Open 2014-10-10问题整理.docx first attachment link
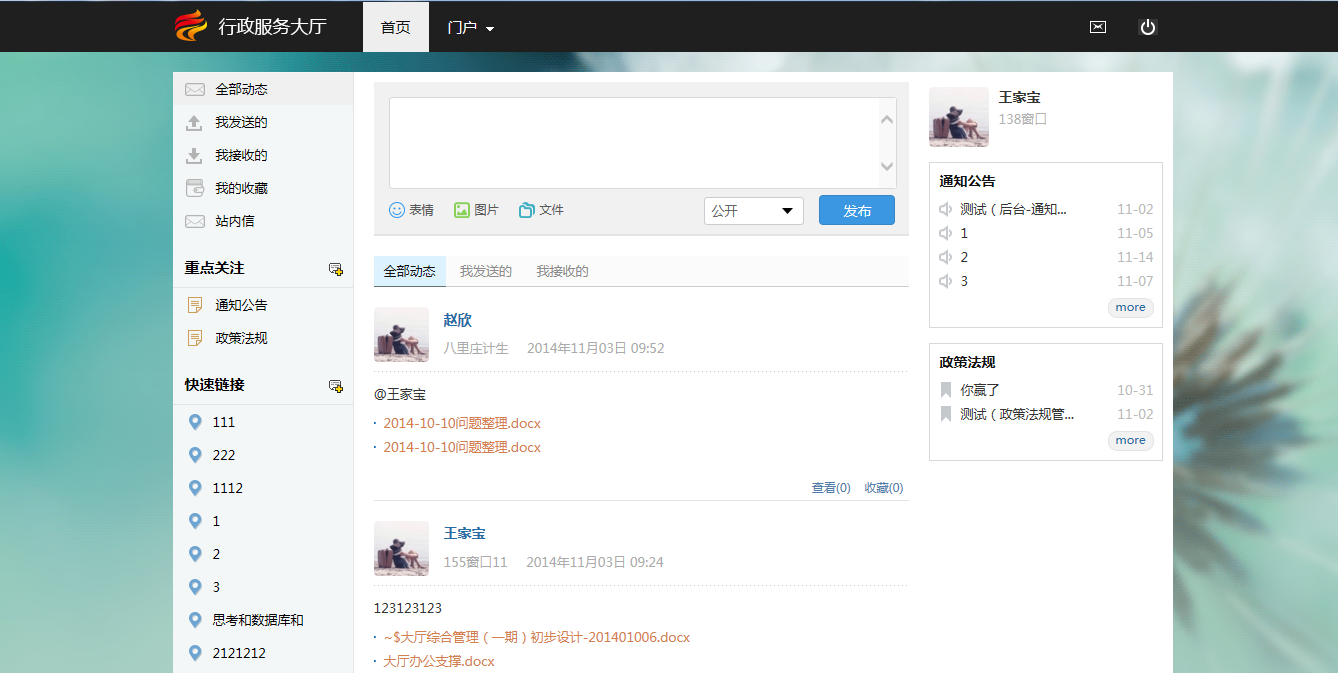The image size is (1338, 673). (x=462, y=423)
